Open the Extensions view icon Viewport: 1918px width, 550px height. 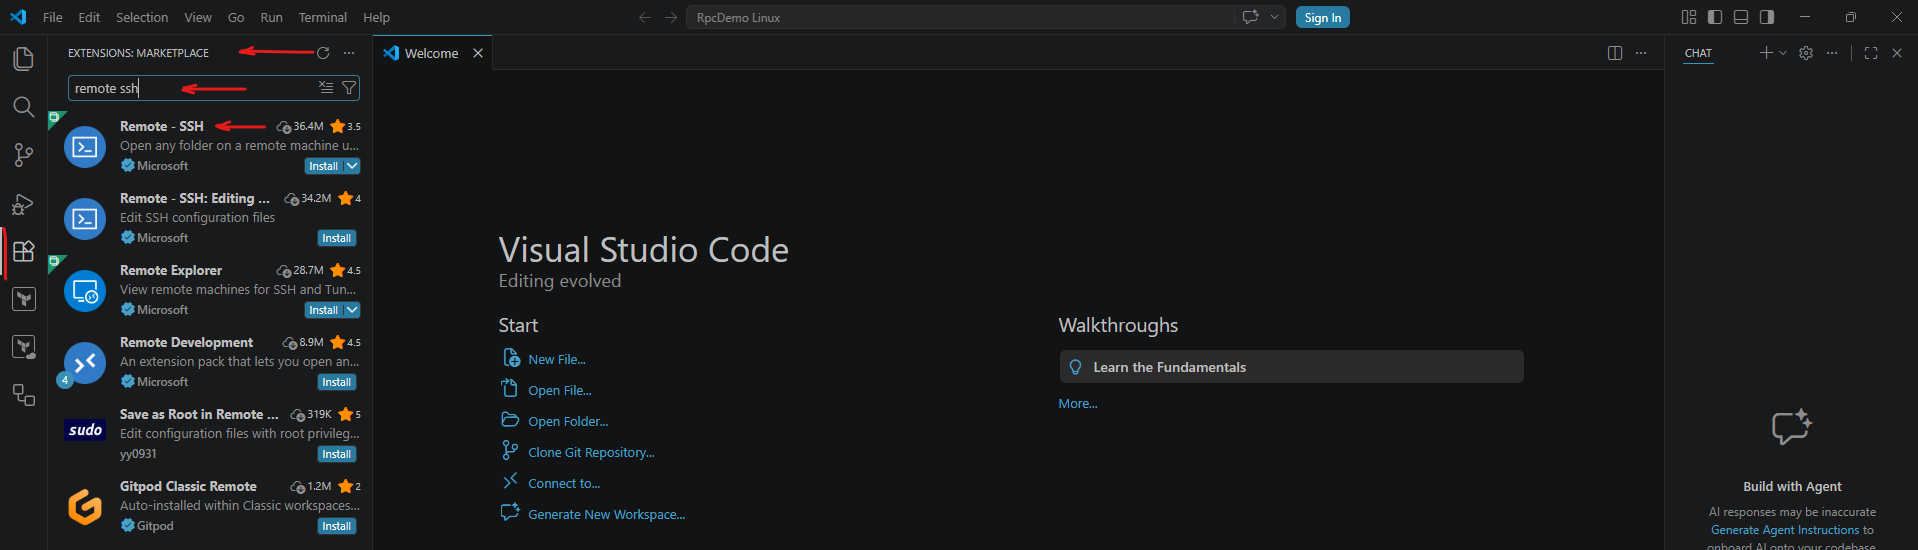[x=23, y=251]
